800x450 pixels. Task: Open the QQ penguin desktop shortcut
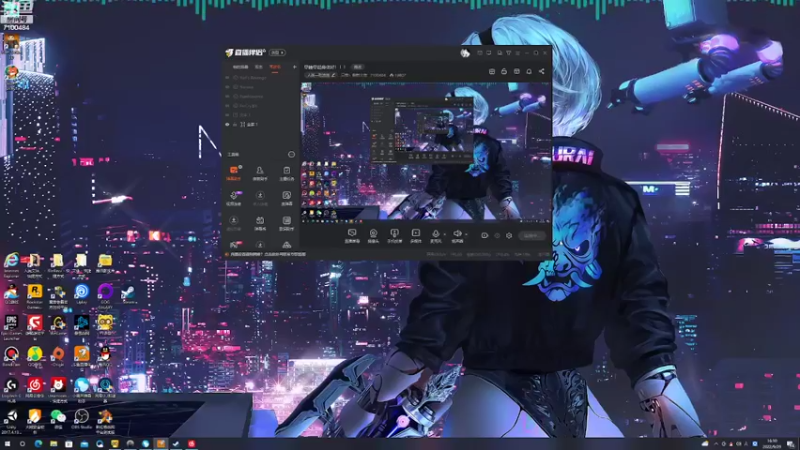(x=105, y=356)
